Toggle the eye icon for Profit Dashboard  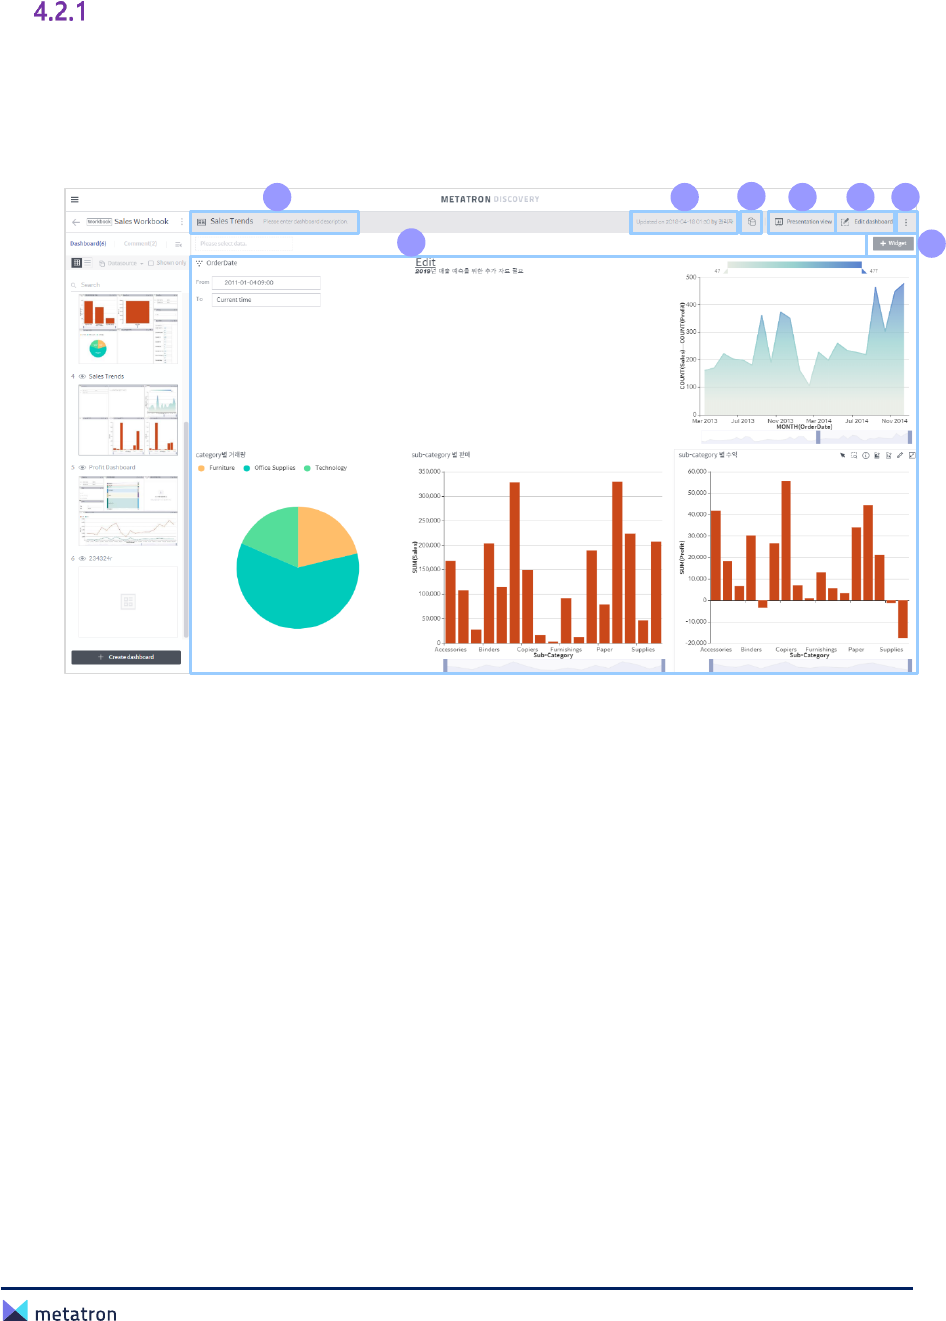click(82, 468)
